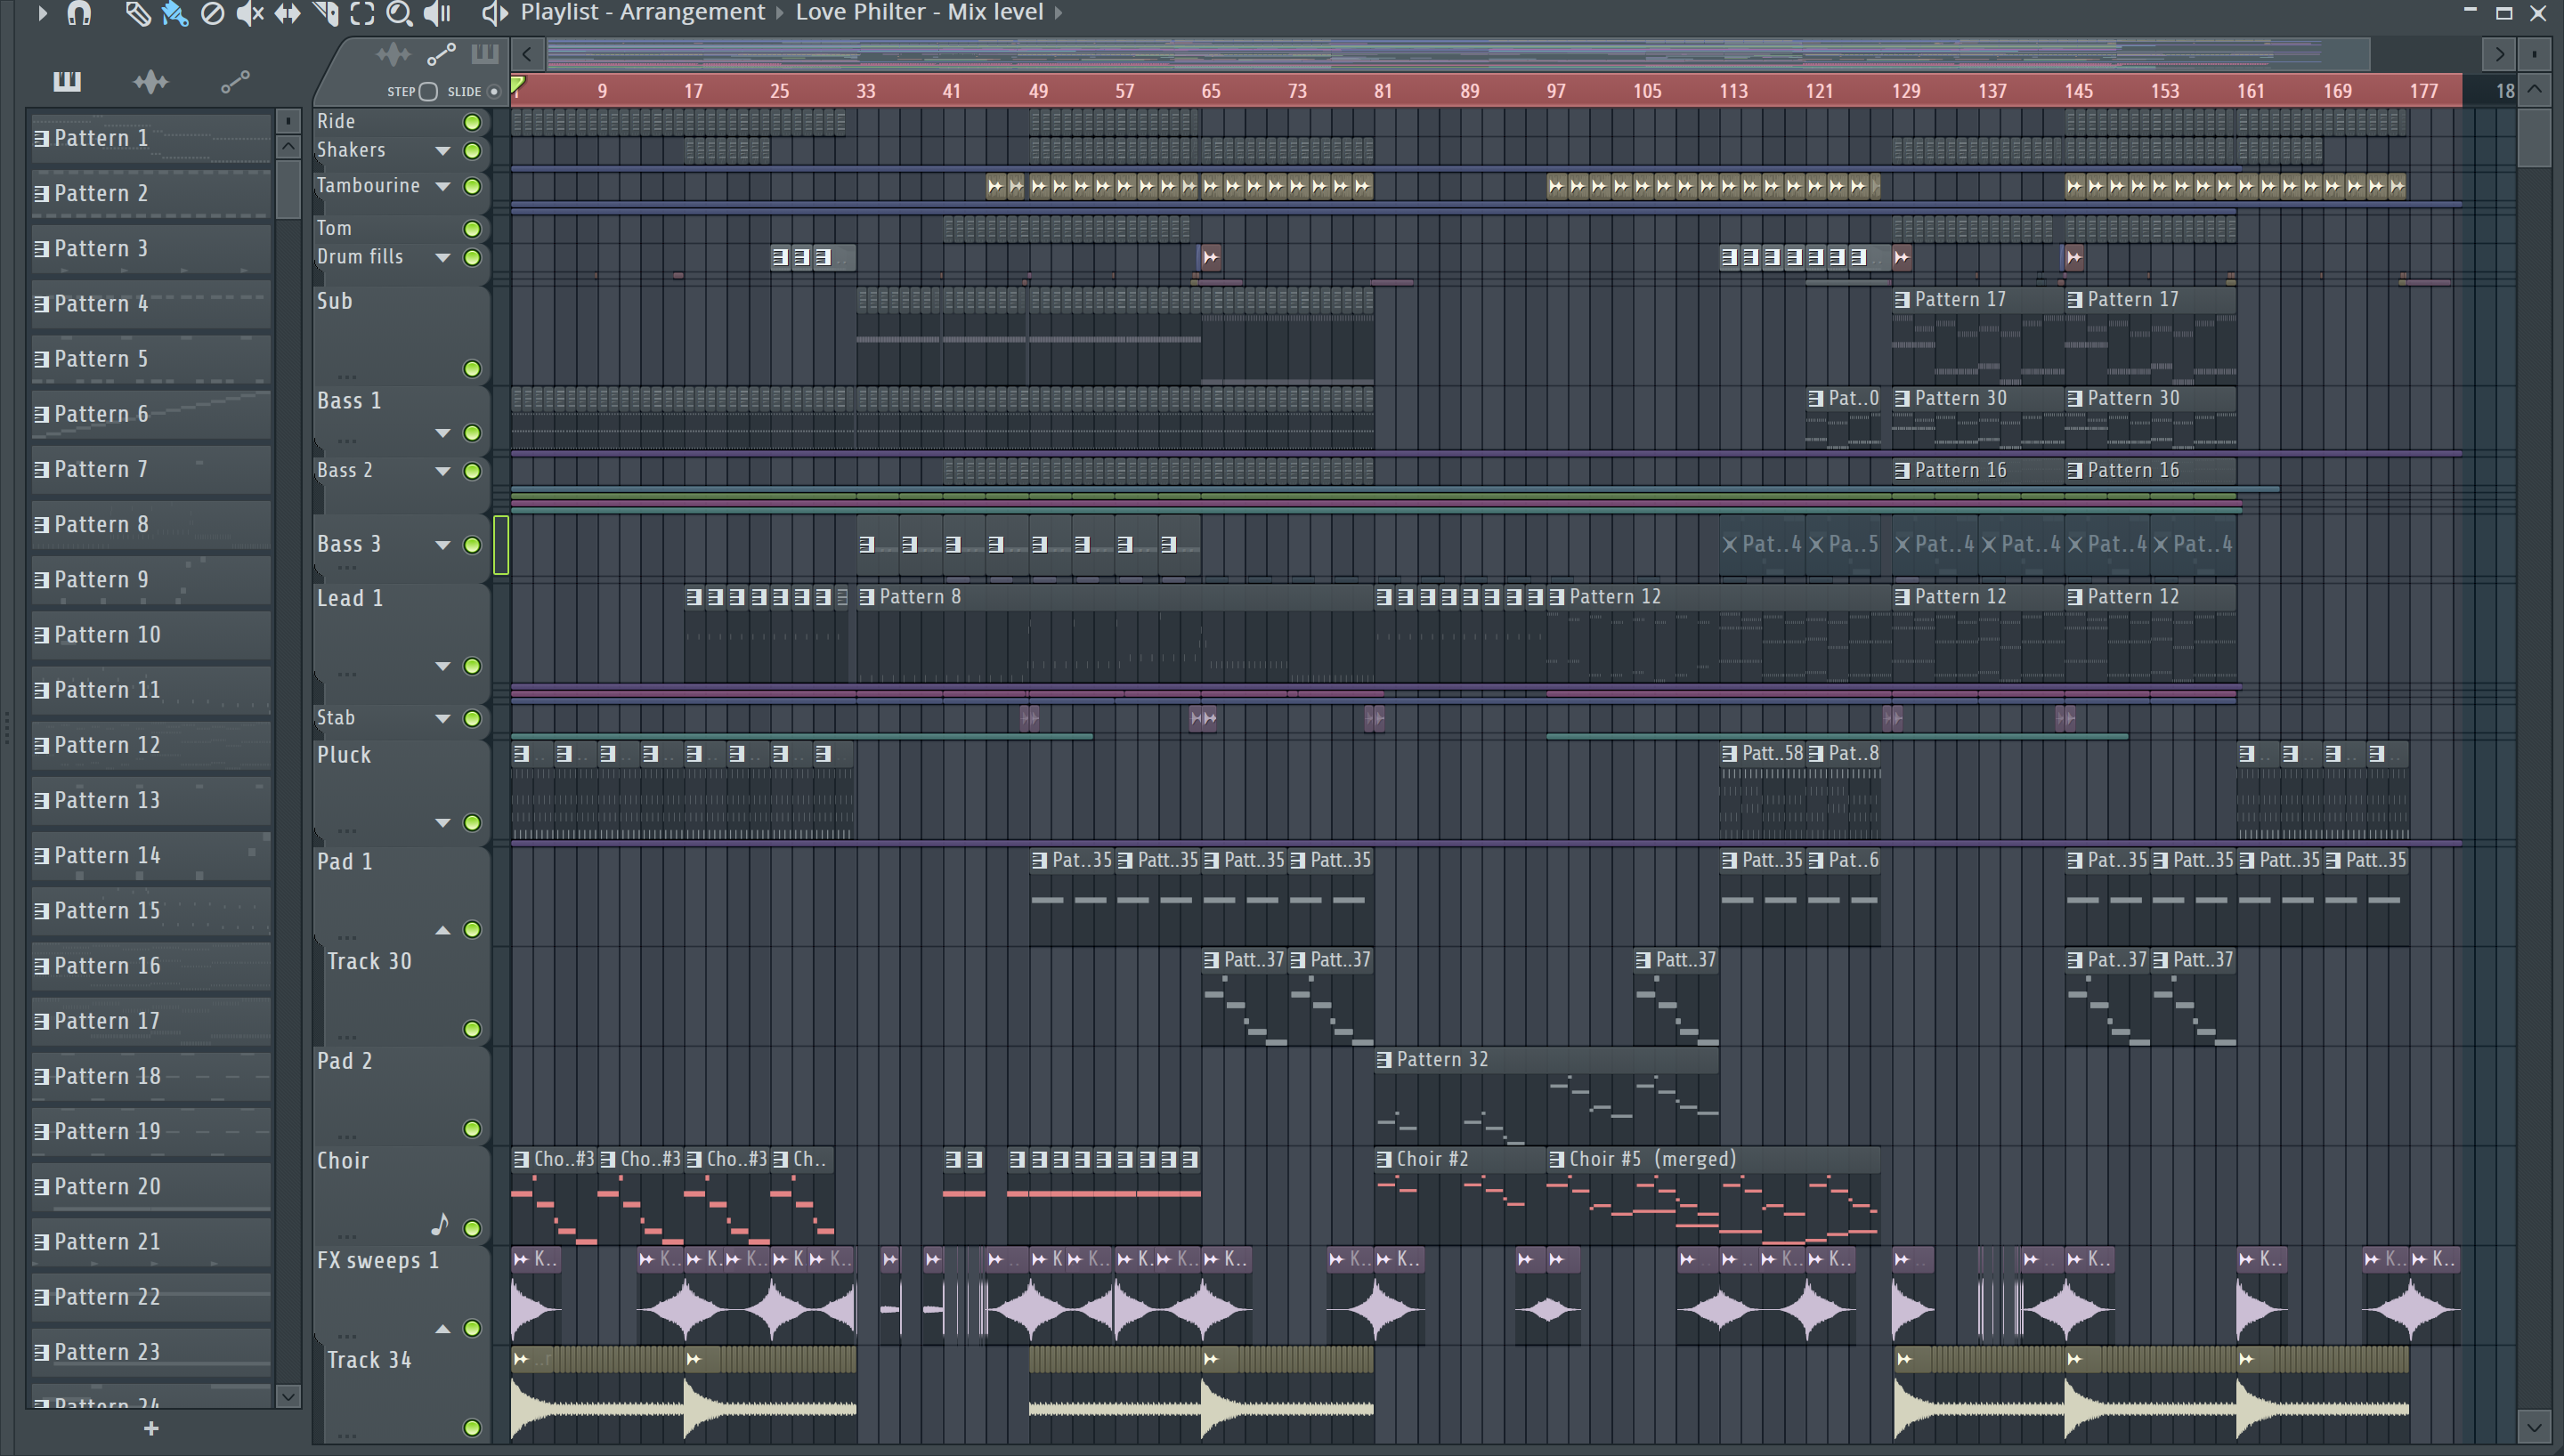The width and height of the screenshot is (2564, 1456).
Task: Mute the Choir track
Action: pyautogui.click(x=472, y=1228)
